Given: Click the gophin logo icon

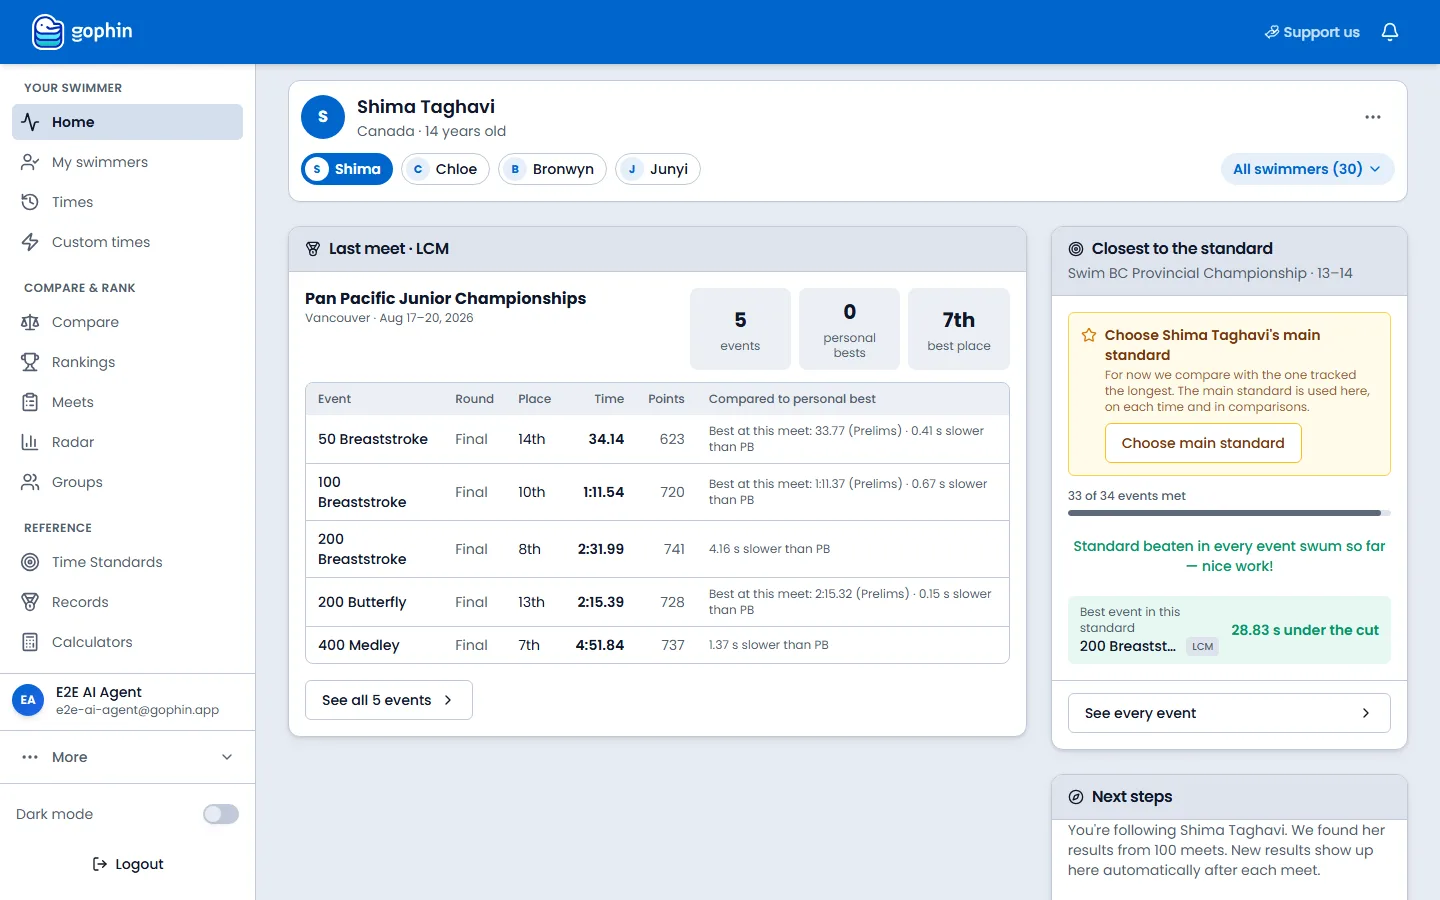Looking at the screenshot, I should (47, 32).
